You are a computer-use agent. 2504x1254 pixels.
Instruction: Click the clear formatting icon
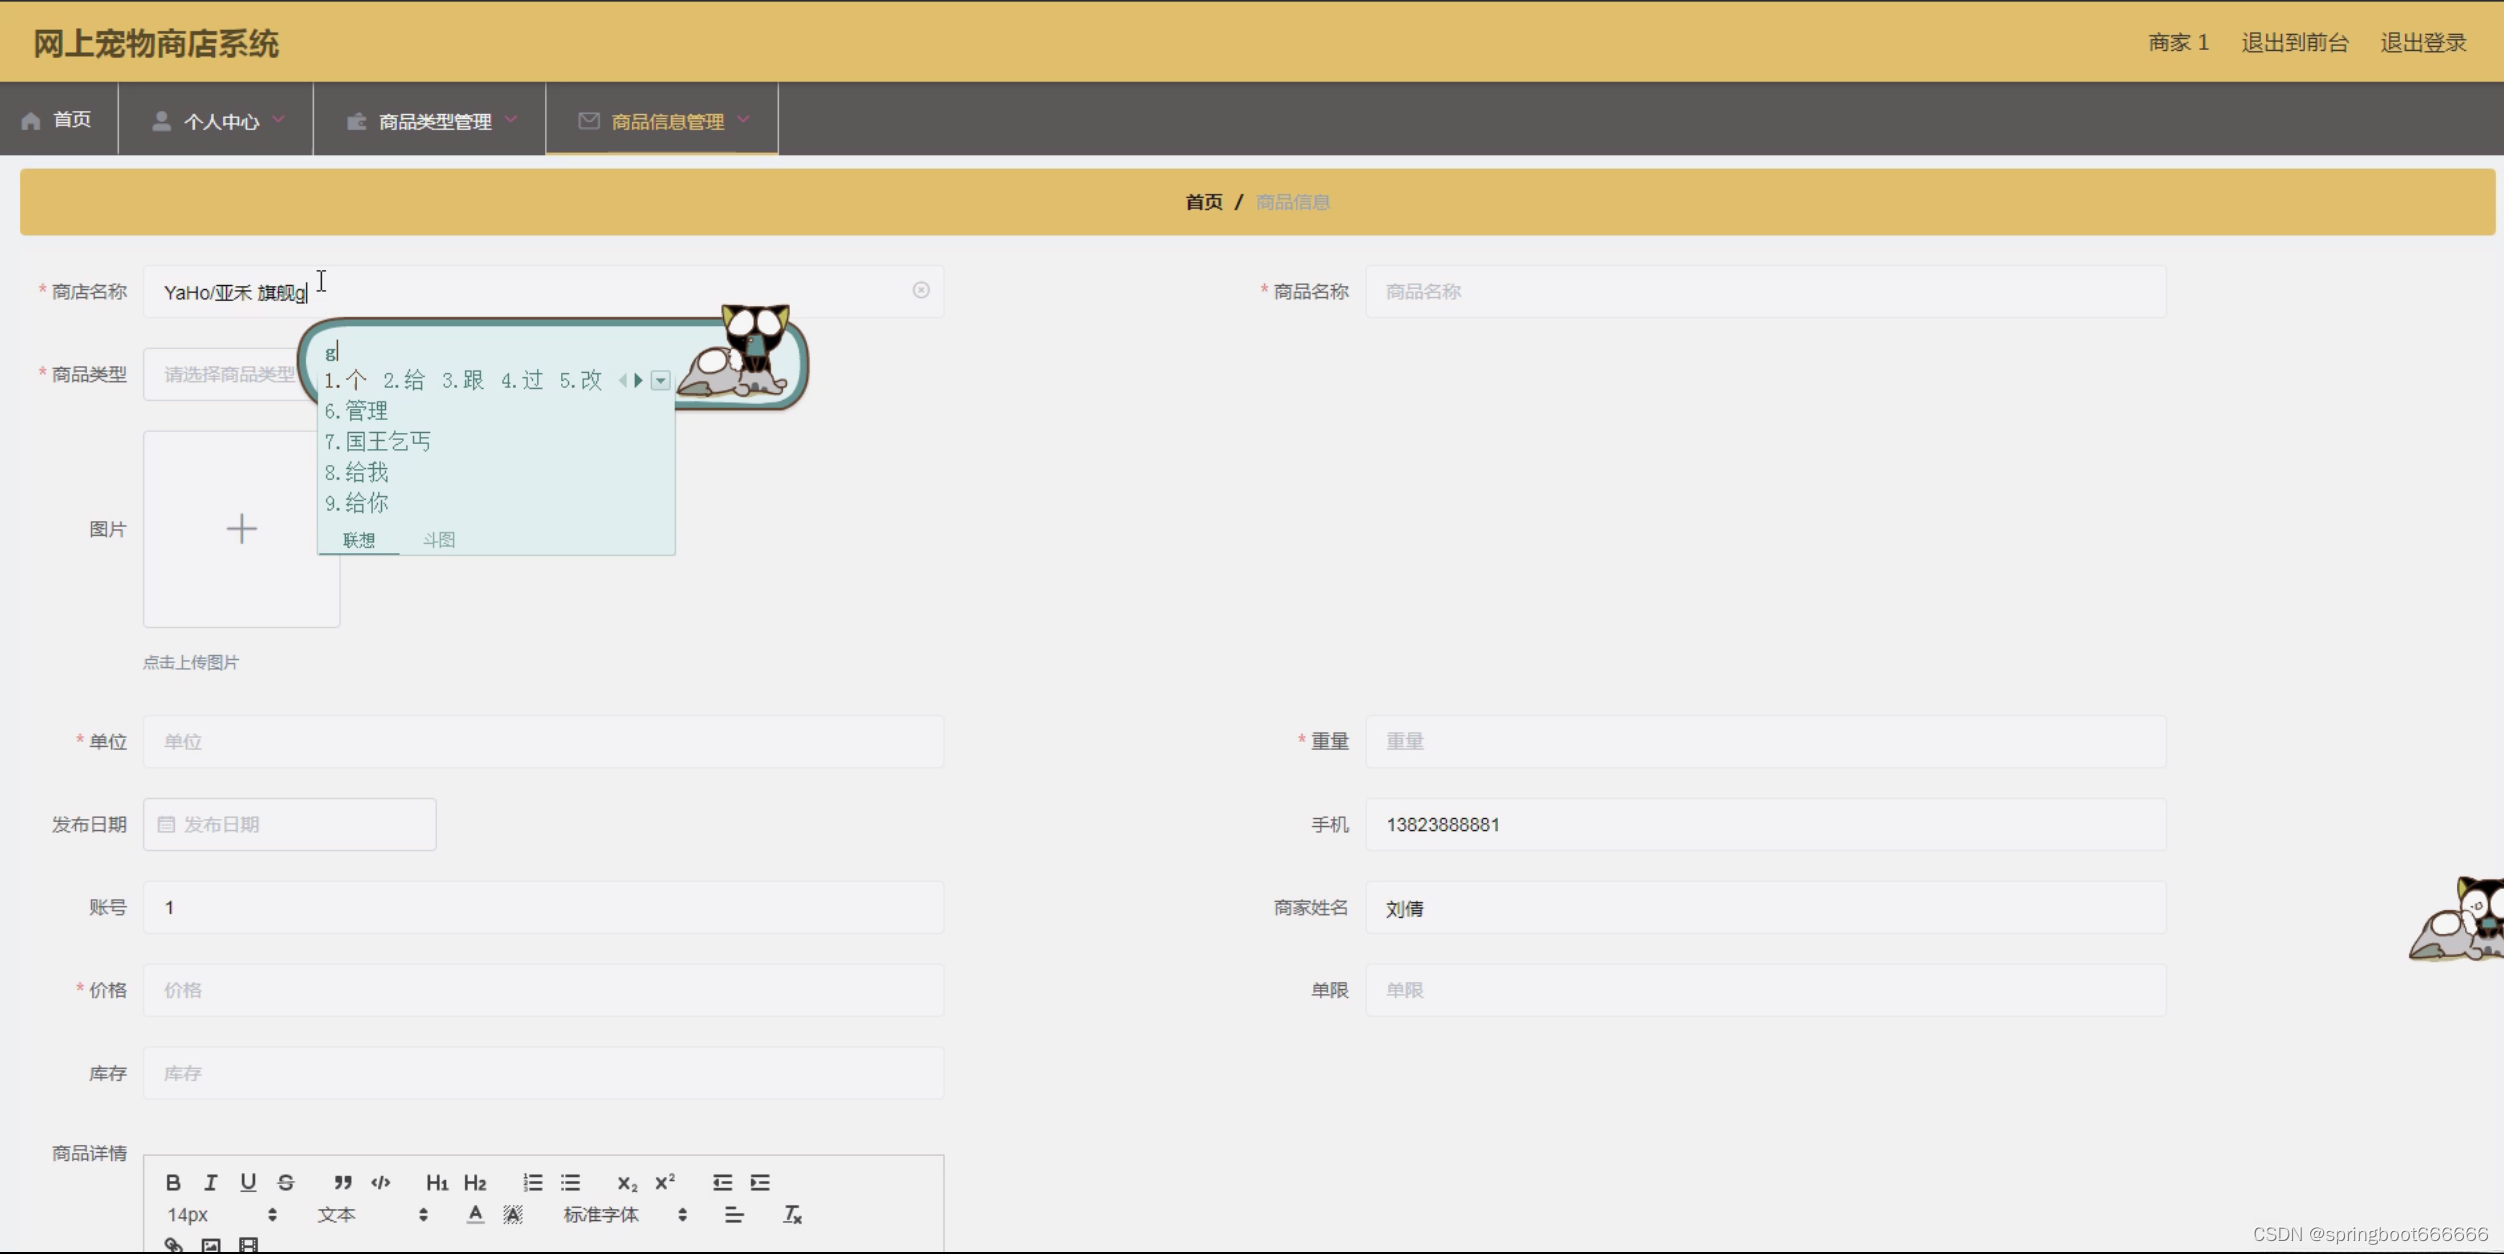point(792,1214)
